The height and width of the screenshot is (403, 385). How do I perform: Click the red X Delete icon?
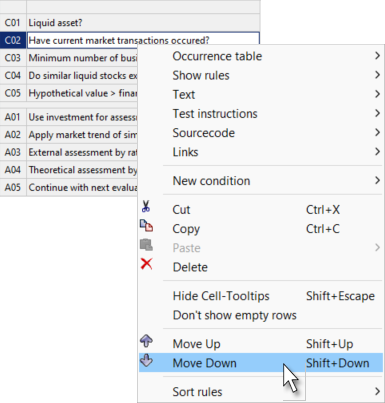pyautogui.click(x=146, y=264)
